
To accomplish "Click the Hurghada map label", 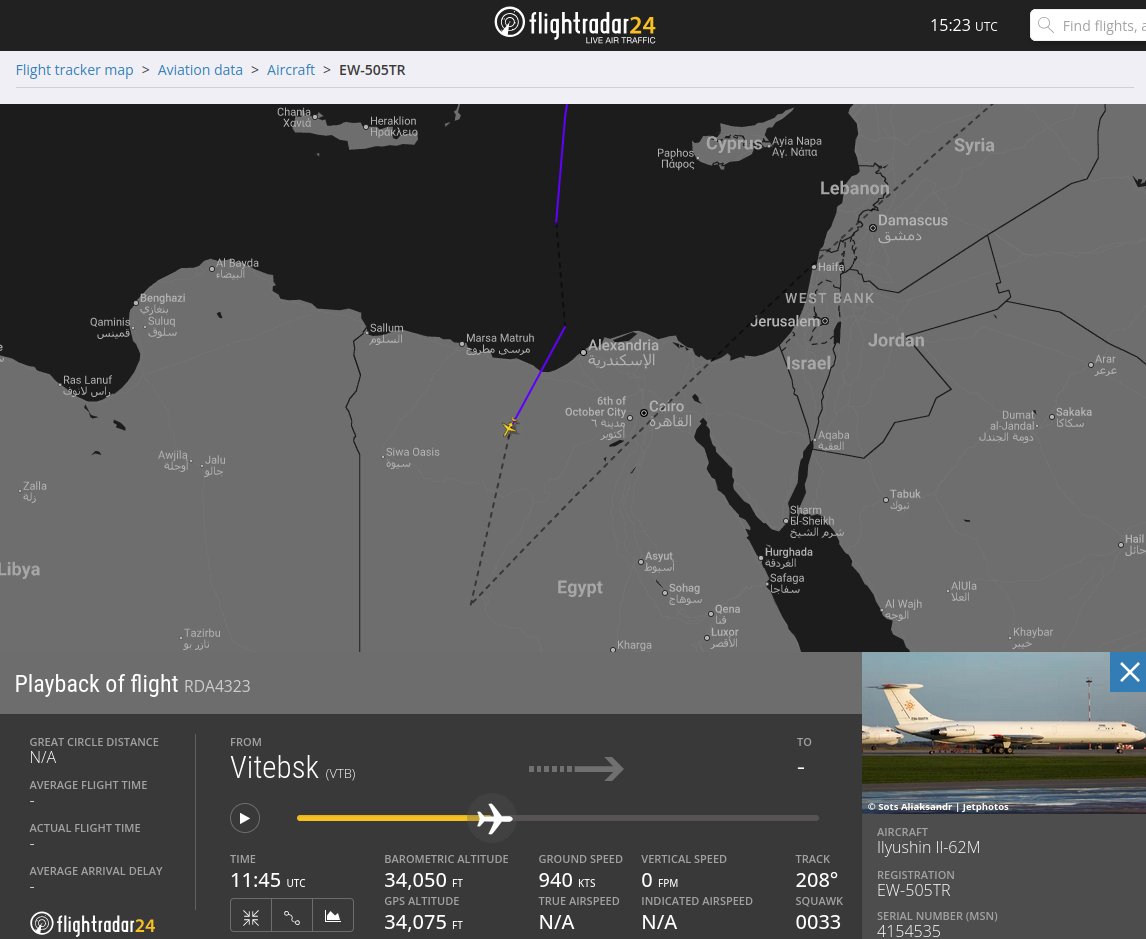I will tap(788, 557).
